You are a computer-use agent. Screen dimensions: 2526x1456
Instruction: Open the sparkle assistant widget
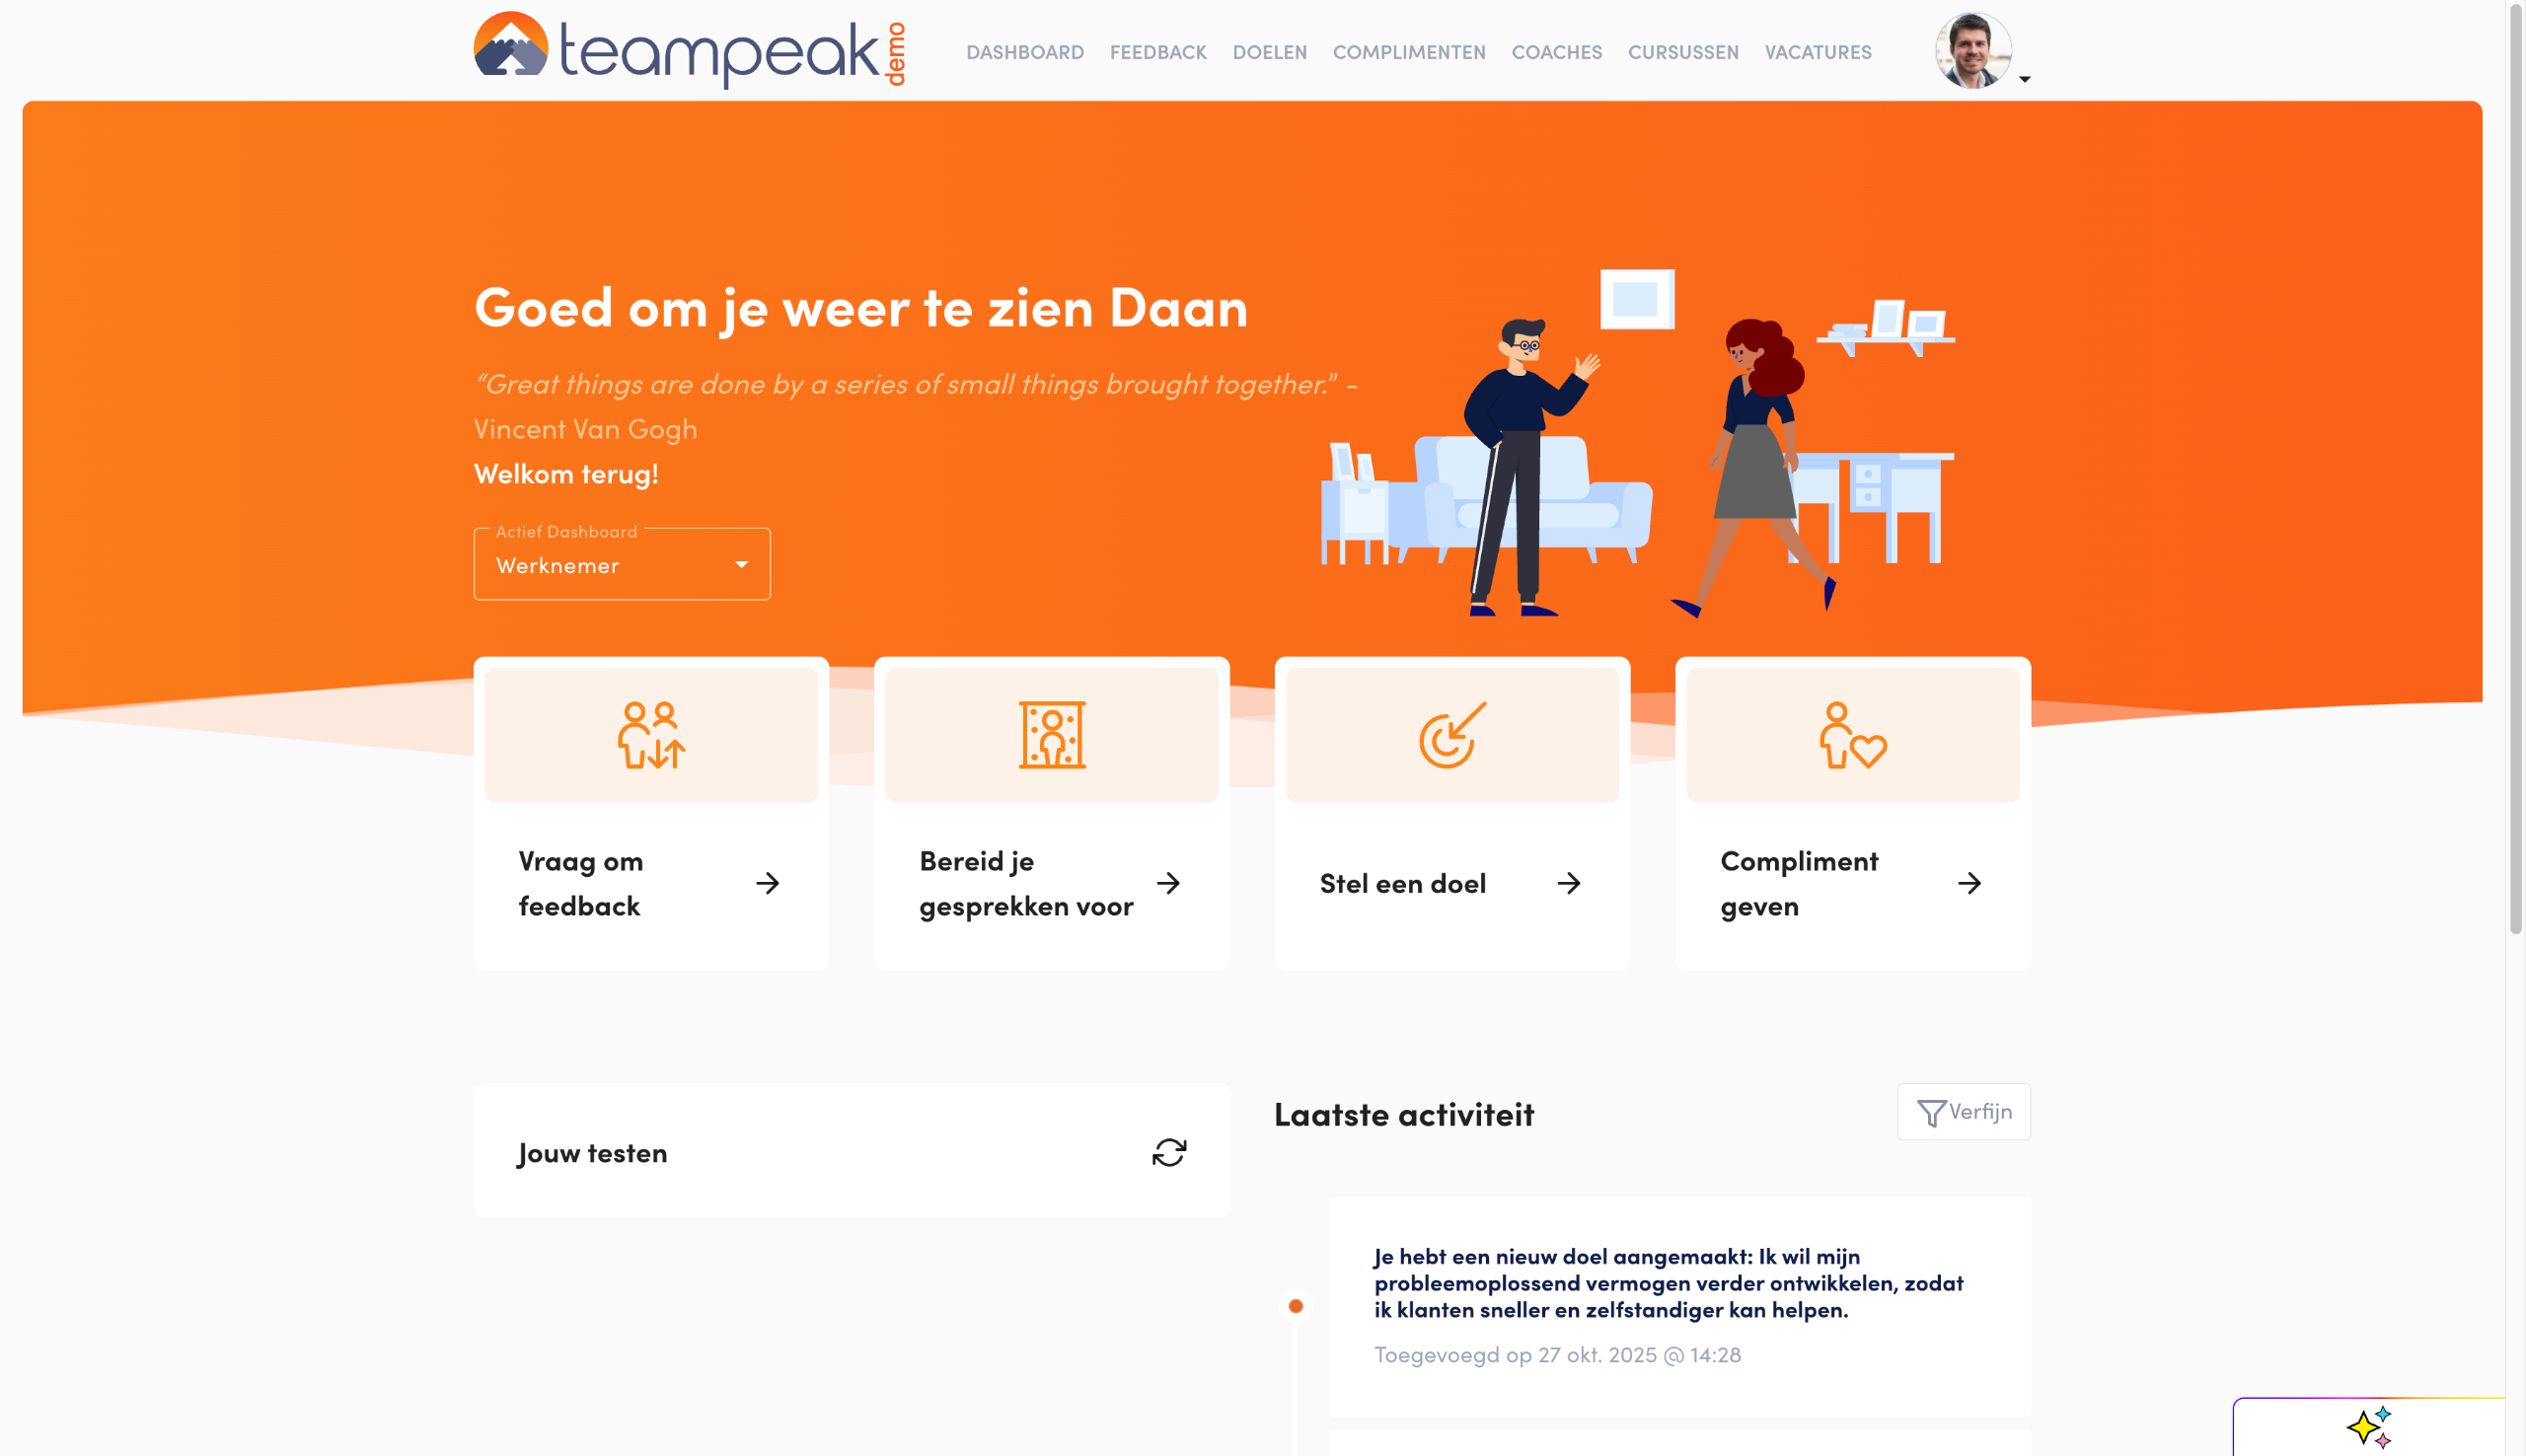pyautogui.click(x=2370, y=1428)
